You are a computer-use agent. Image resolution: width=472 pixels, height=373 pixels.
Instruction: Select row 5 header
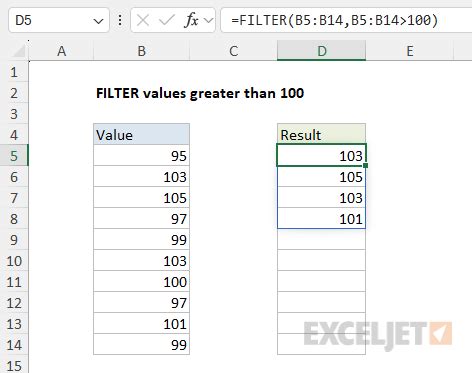14,156
